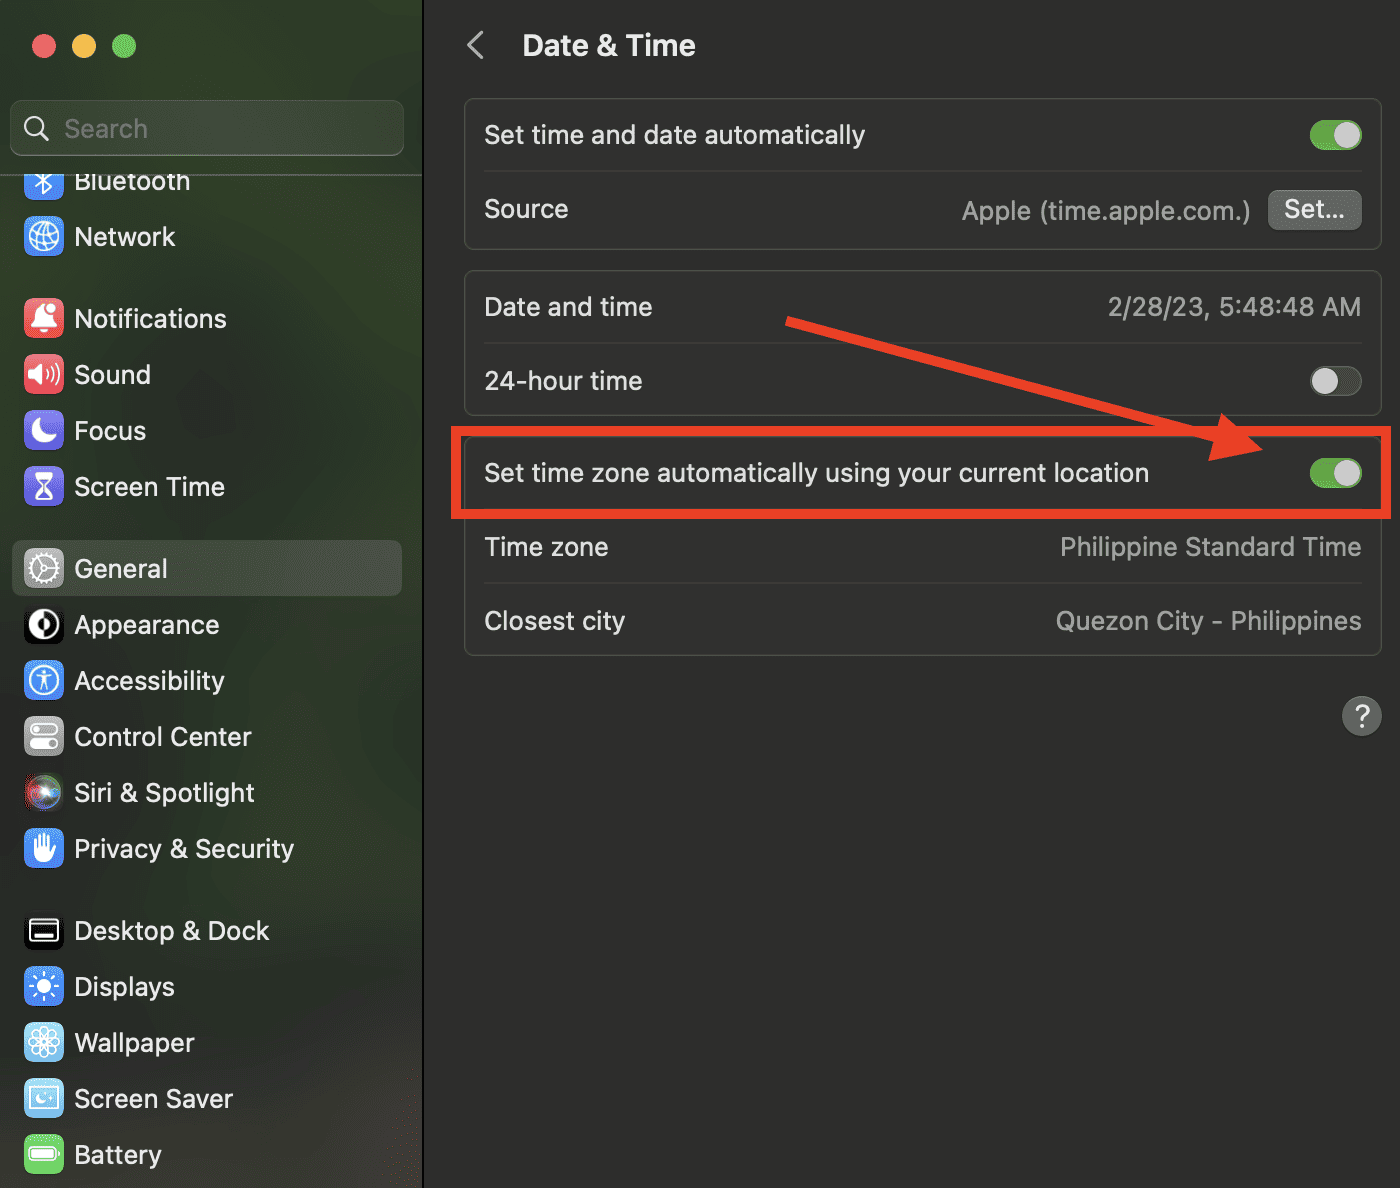Viewport: 1400px width, 1188px height.
Task: Click the Network globe icon in sidebar
Action: click(44, 237)
